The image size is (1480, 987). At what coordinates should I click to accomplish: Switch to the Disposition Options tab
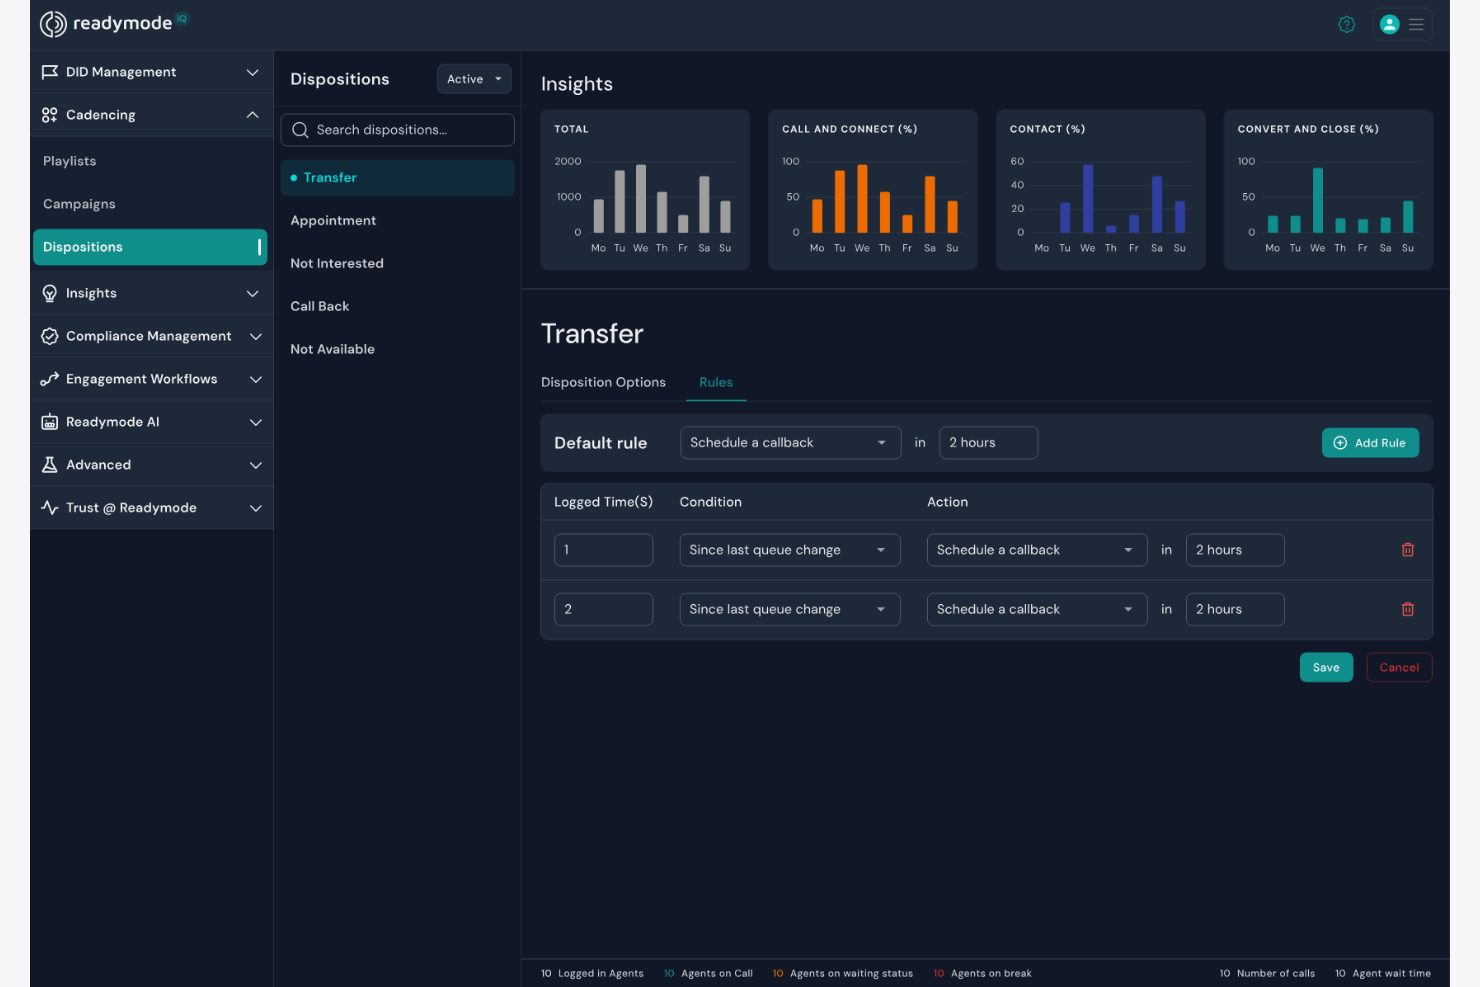[603, 382]
